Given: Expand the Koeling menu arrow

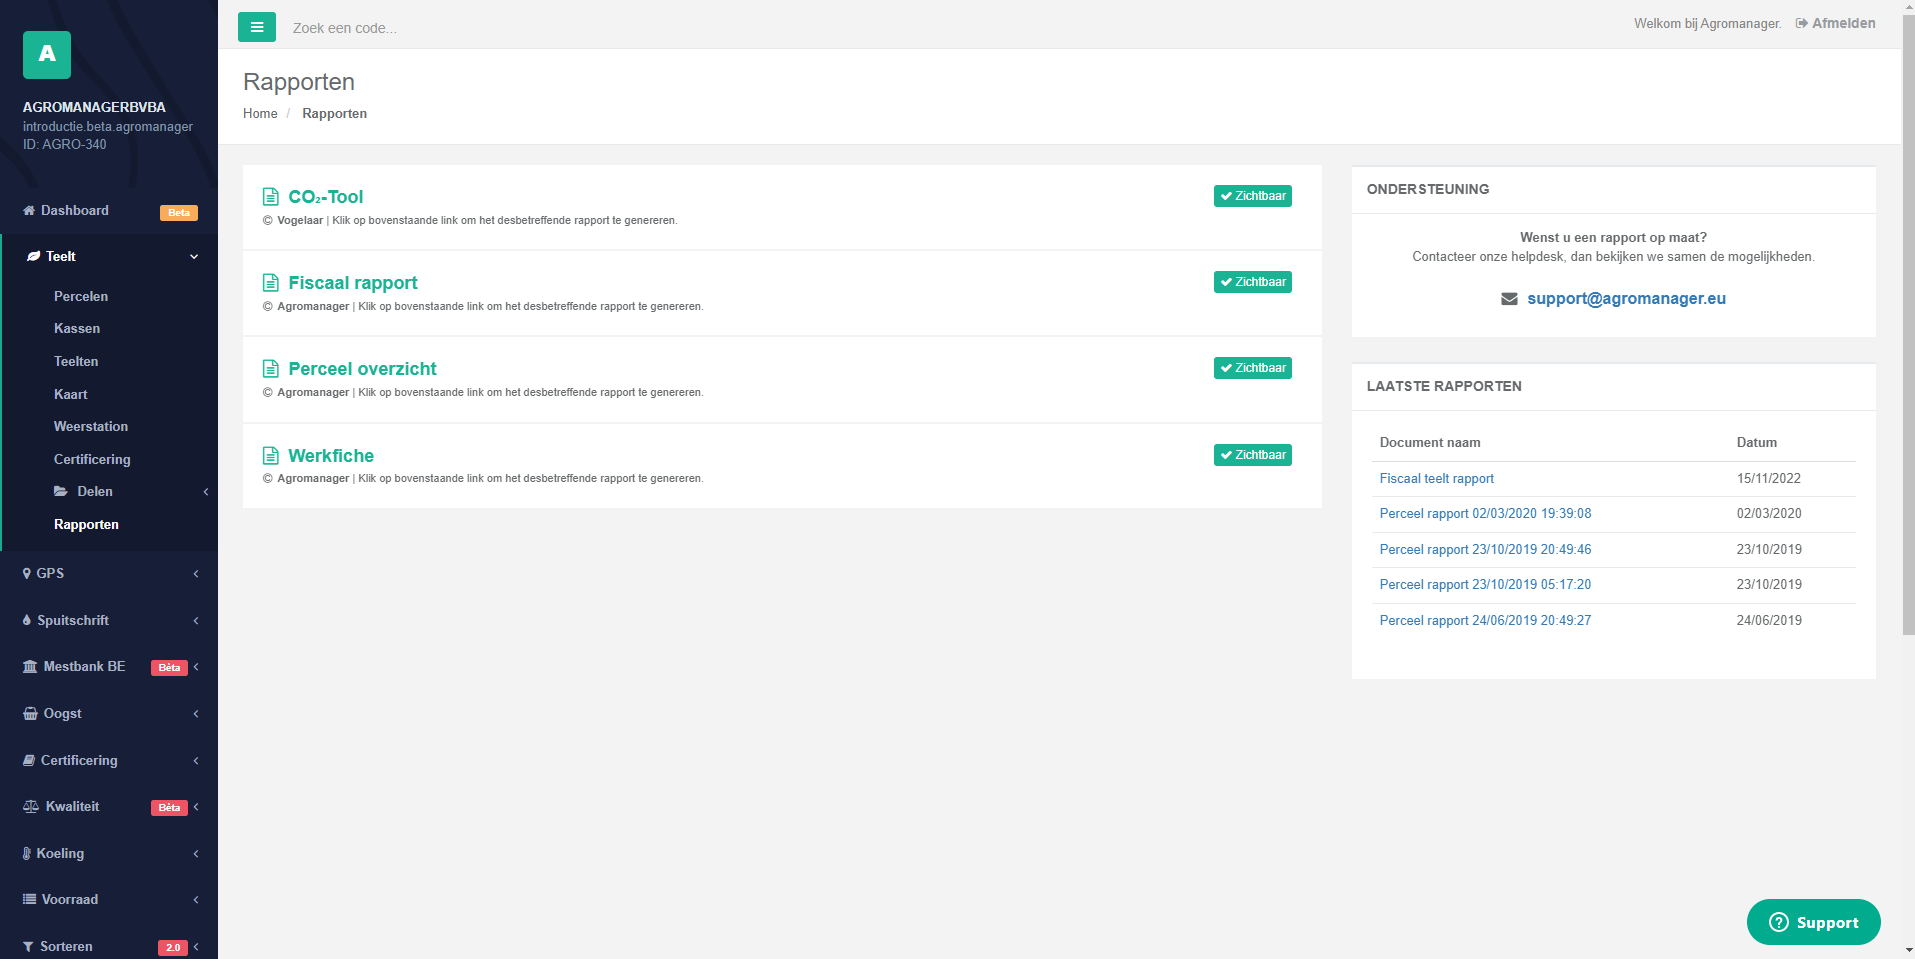Looking at the screenshot, I should click(196, 854).
